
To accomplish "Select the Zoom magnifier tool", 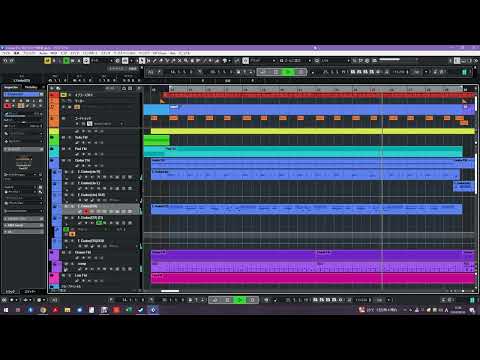I will click(x=186, y=61).
